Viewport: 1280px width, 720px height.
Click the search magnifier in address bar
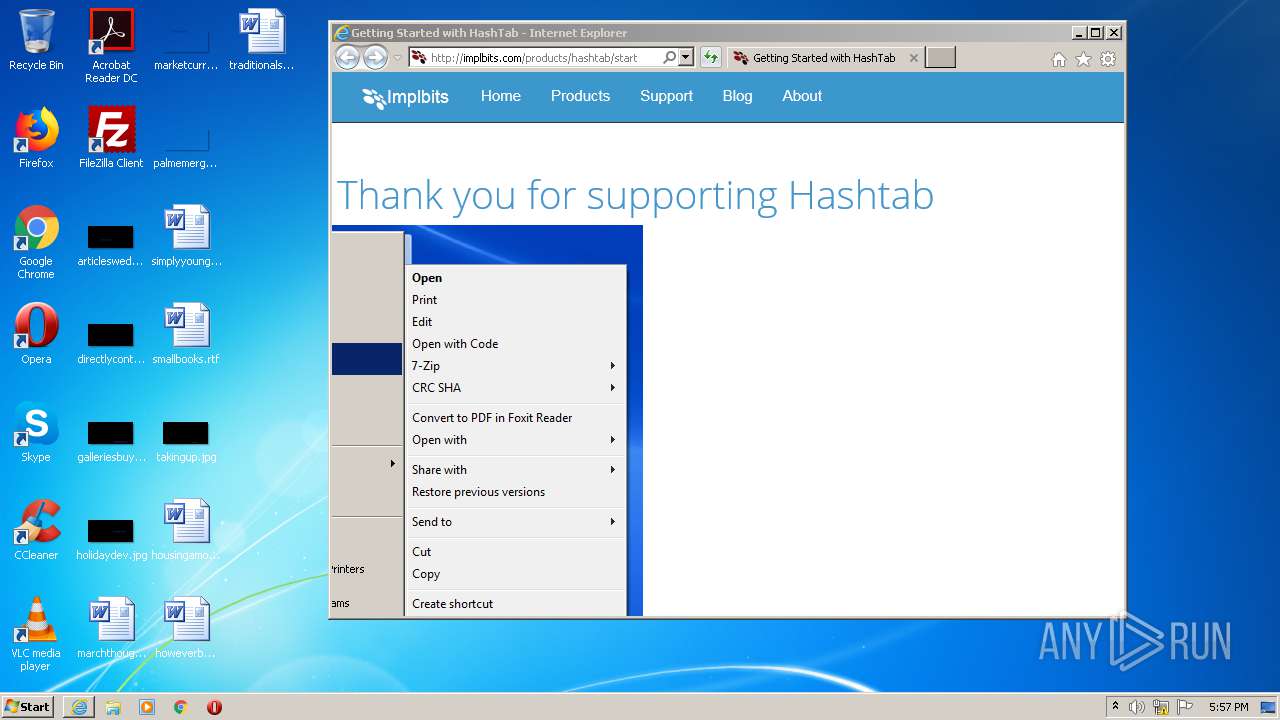click(670, 58)
